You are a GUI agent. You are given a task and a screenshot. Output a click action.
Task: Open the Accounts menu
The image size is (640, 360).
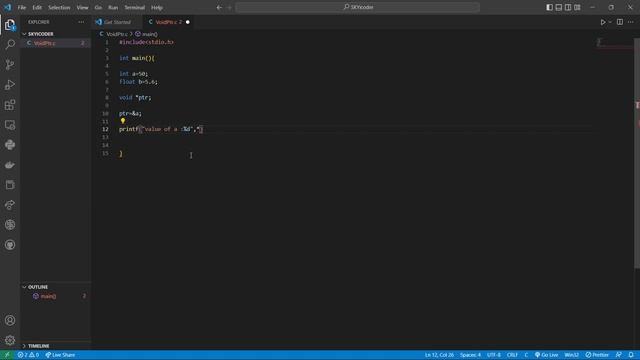(10, 320)
